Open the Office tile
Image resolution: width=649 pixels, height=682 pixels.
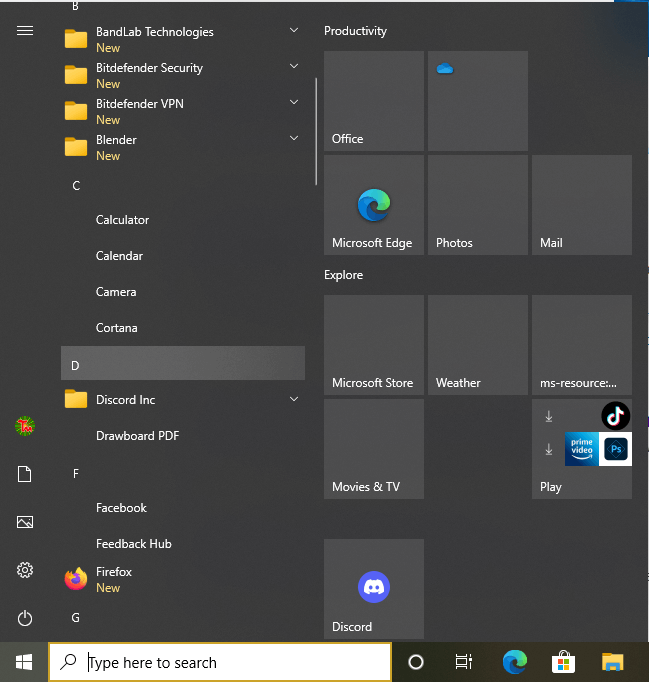coord(374,101)
